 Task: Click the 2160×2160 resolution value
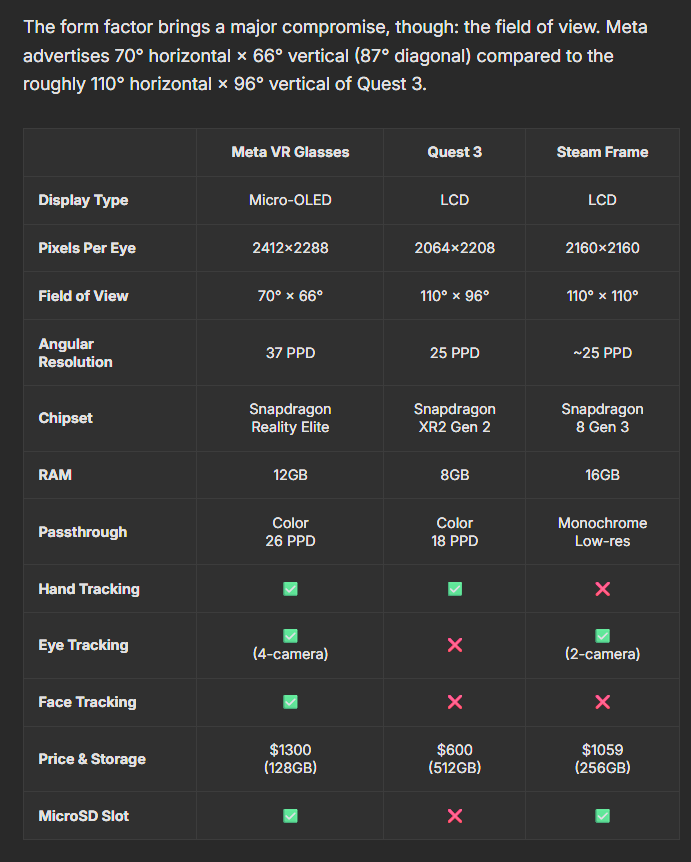pos(602,248)
